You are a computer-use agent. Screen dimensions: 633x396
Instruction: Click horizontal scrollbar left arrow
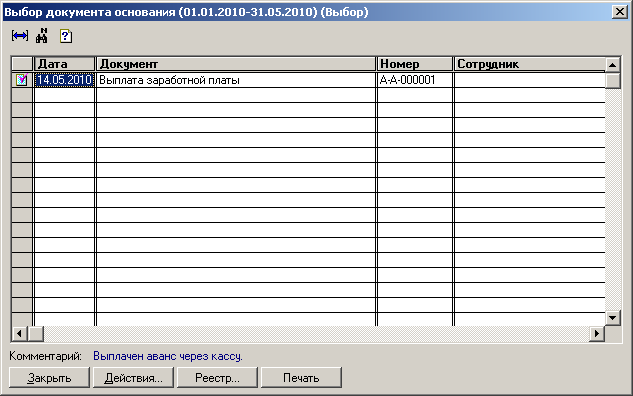[19, 334]
